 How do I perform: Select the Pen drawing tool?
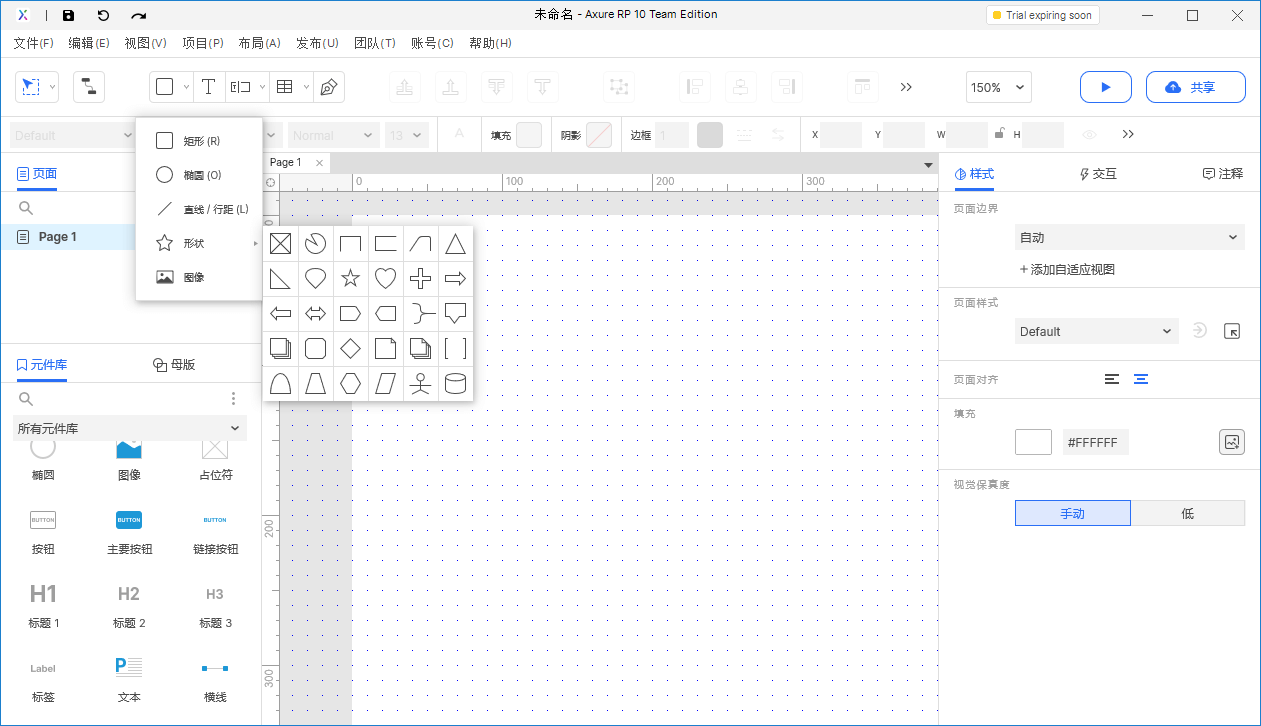(x=328, y=87)
